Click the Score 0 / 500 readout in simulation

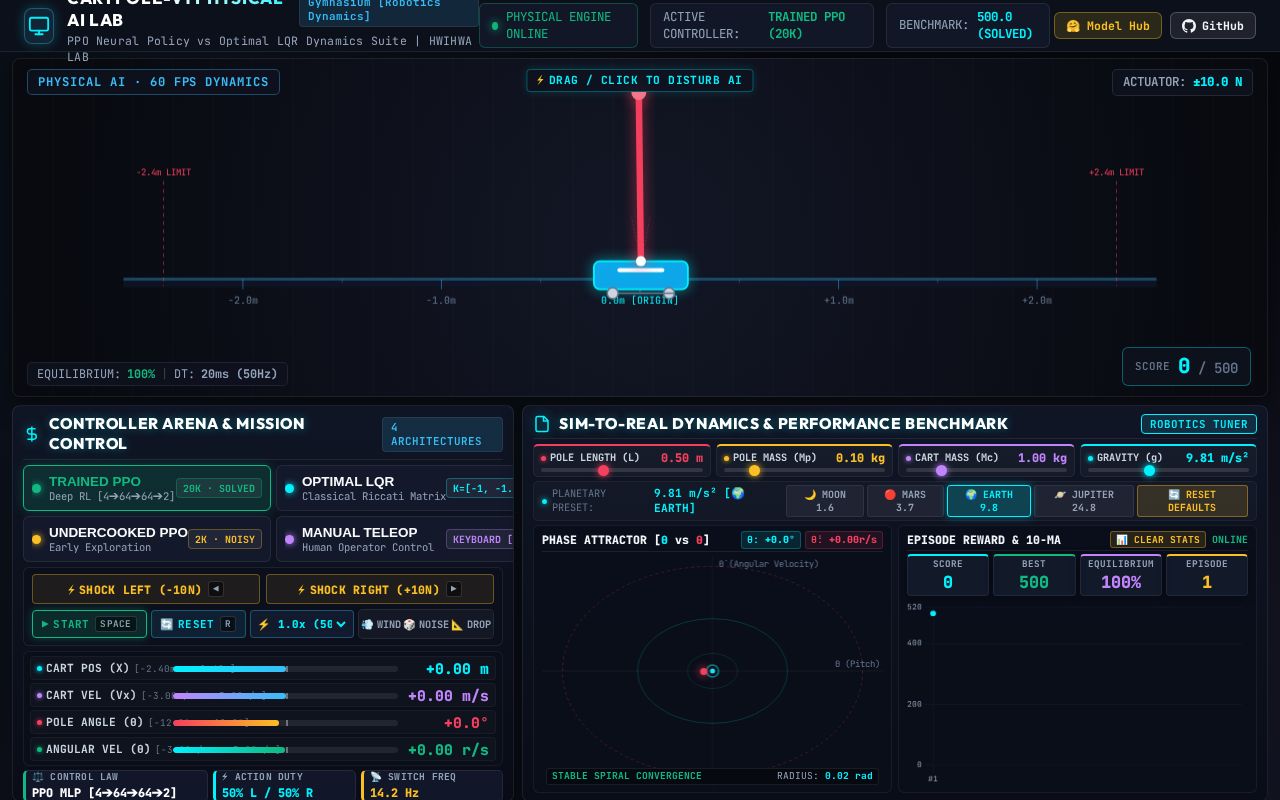(x=1186, y=367)
